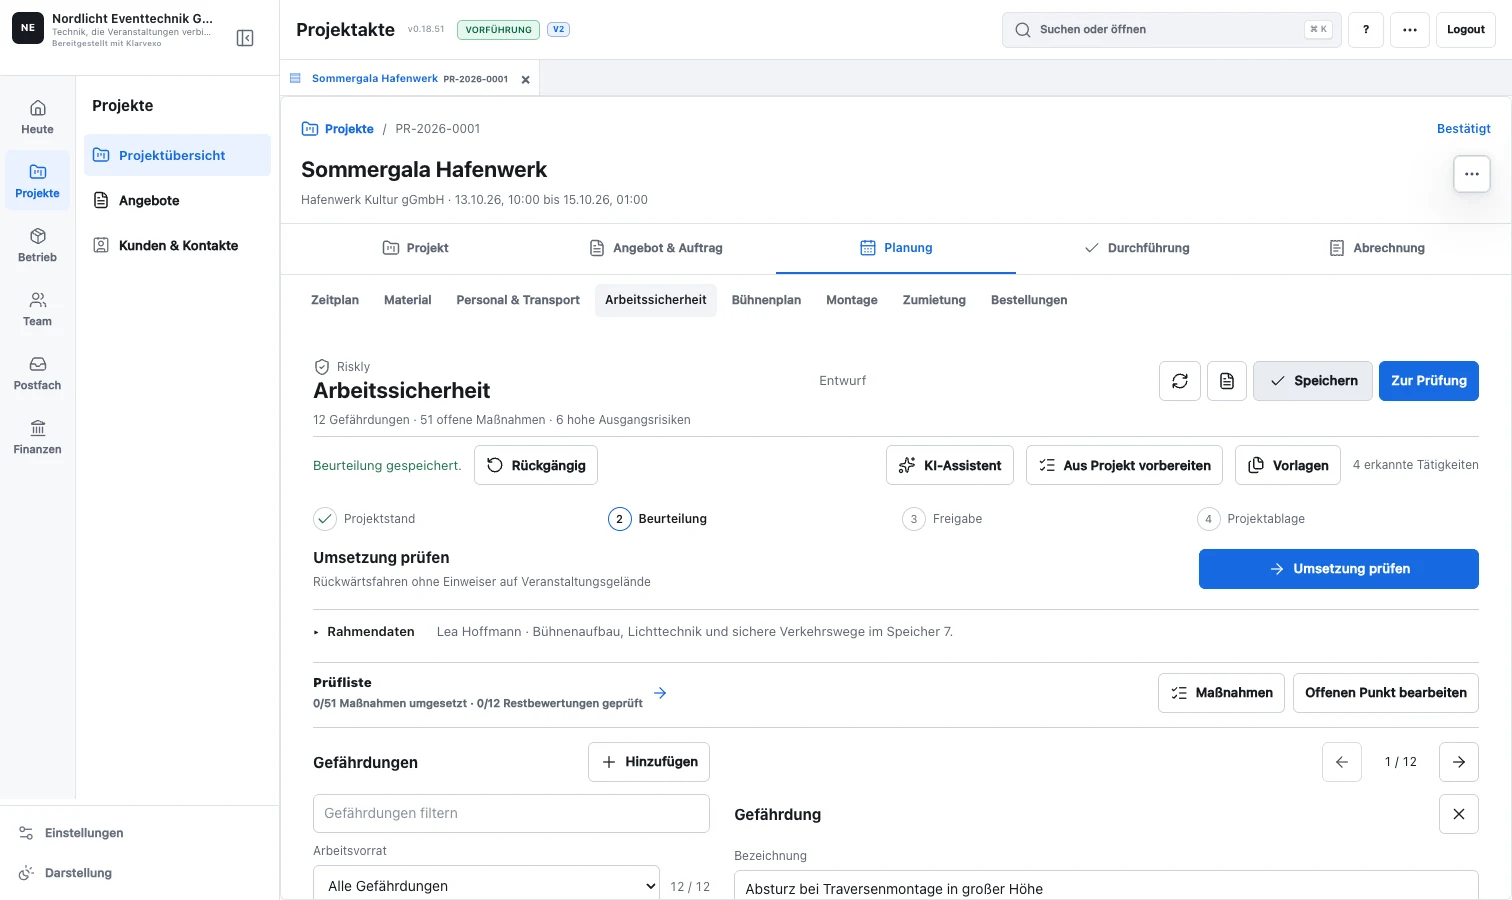Open the Vorlagen templates
1512x900 pixels.
1288,465
